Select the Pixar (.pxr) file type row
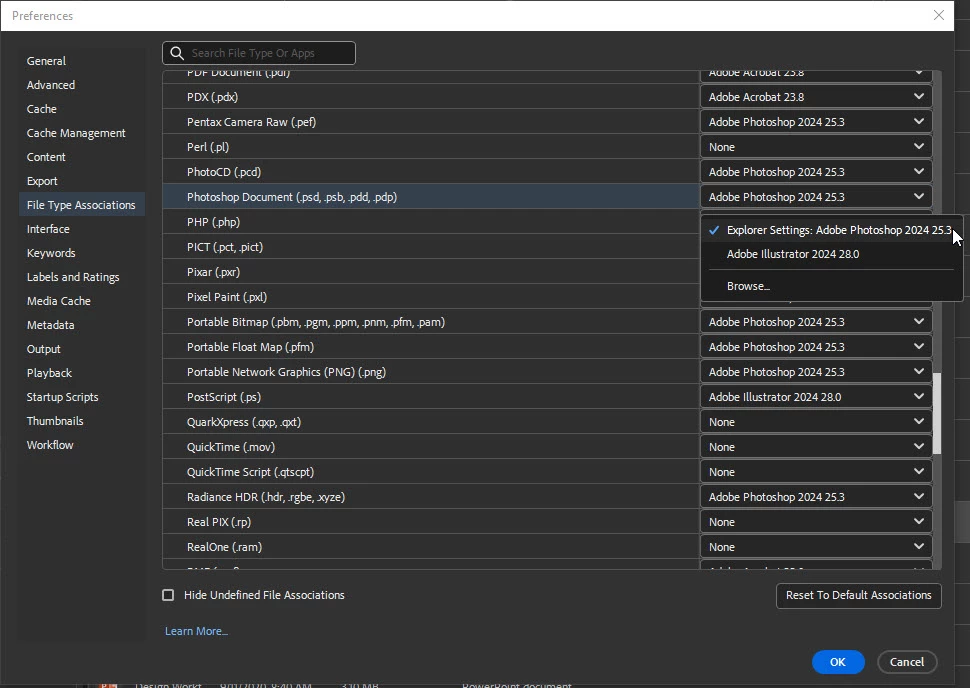The height and width of the screenshot is (688, 970). point(431,272)
